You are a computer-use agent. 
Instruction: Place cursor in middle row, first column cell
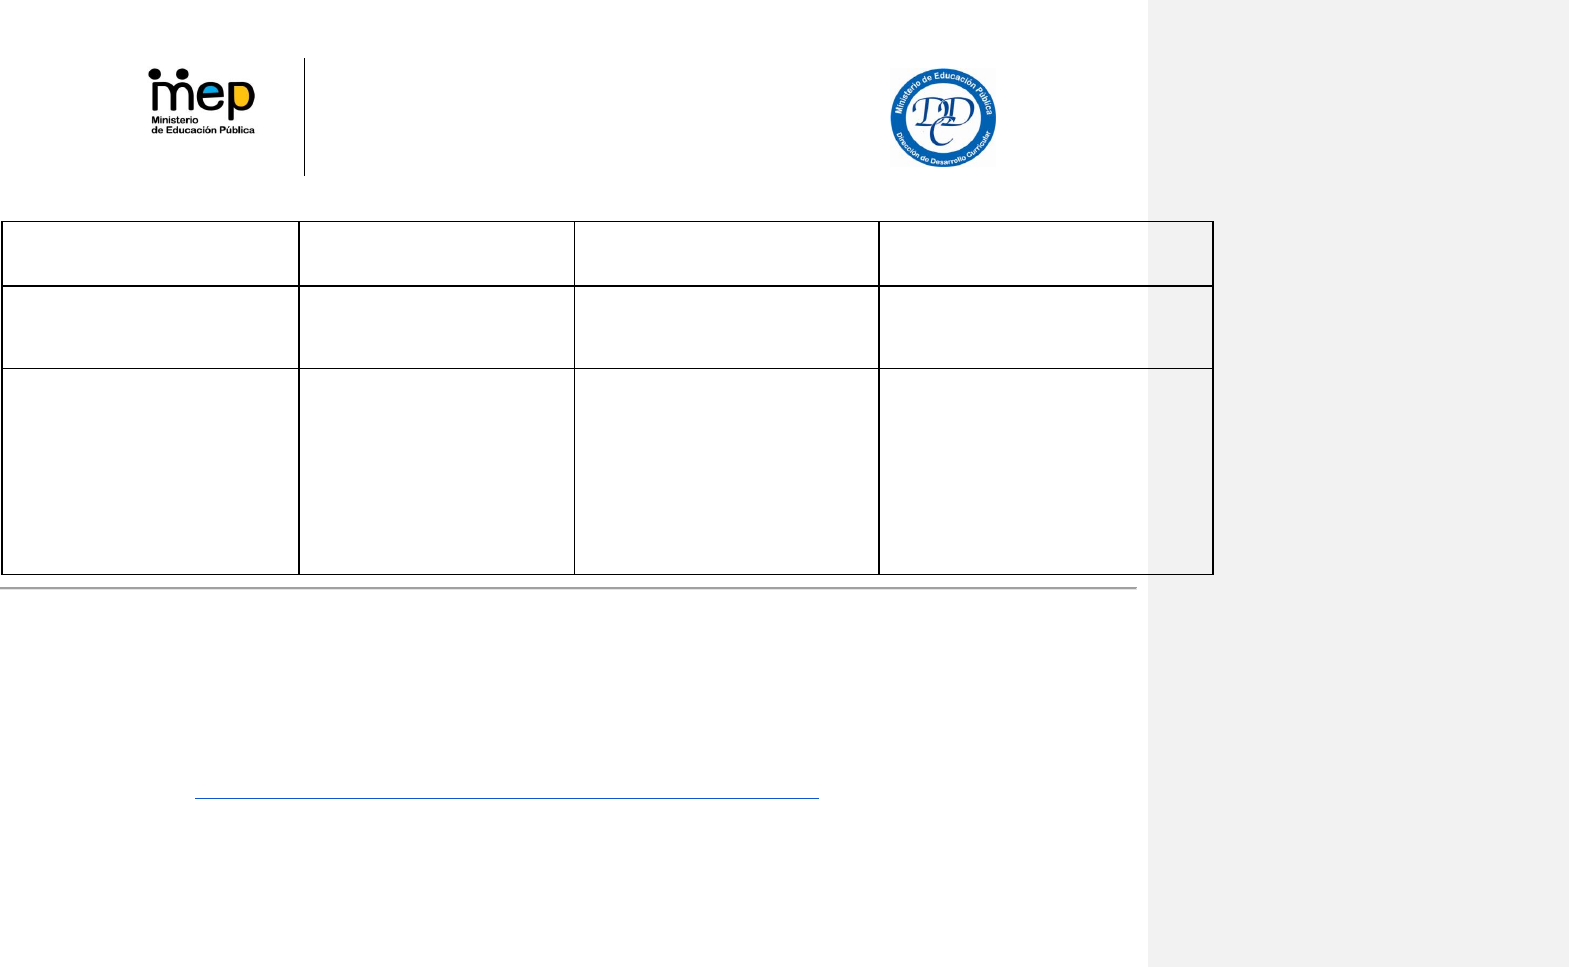[x=150, y=327]
